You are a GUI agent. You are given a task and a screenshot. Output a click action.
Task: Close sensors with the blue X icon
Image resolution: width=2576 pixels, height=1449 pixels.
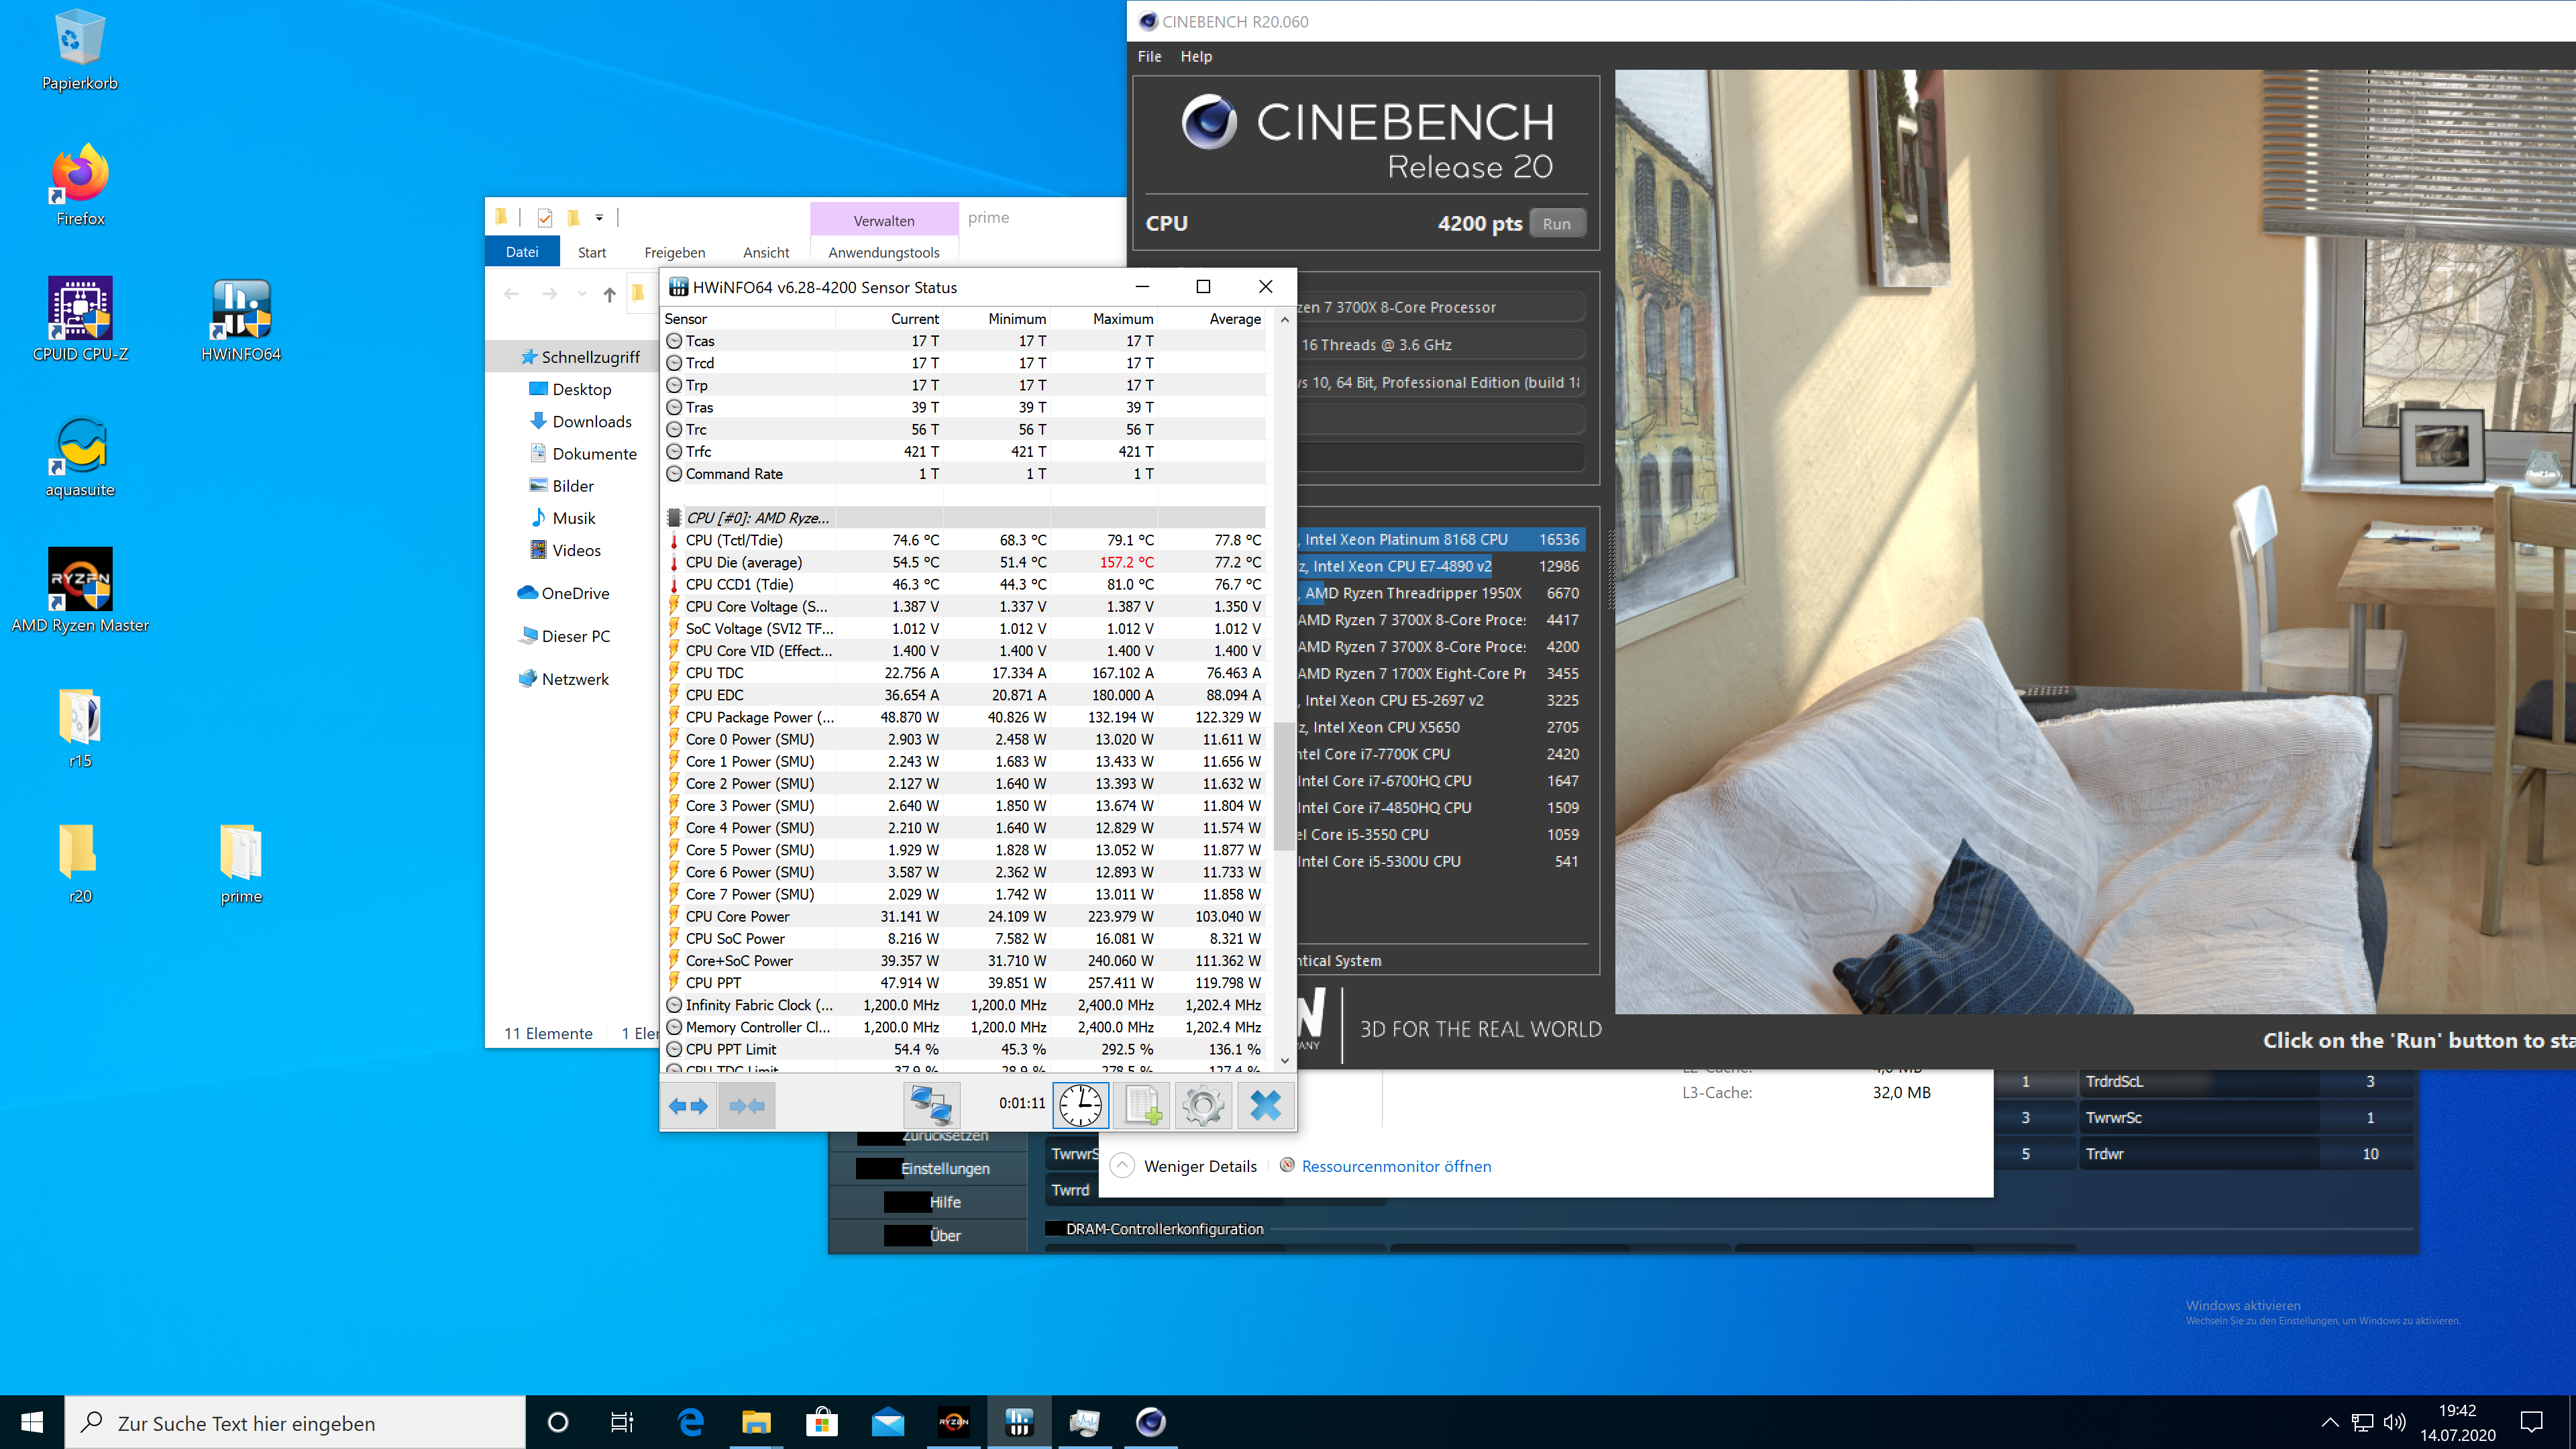click(1265, 1105)
